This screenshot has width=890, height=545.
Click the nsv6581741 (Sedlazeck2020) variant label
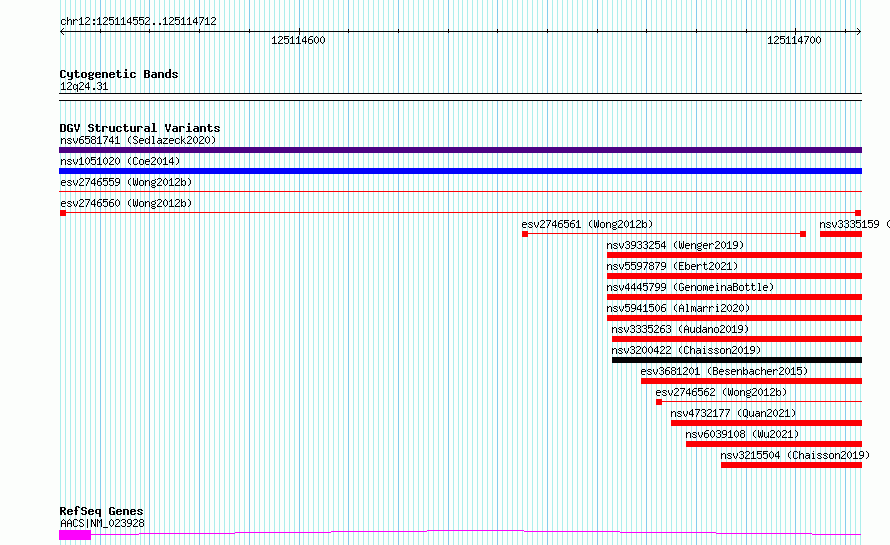[138, 140]
